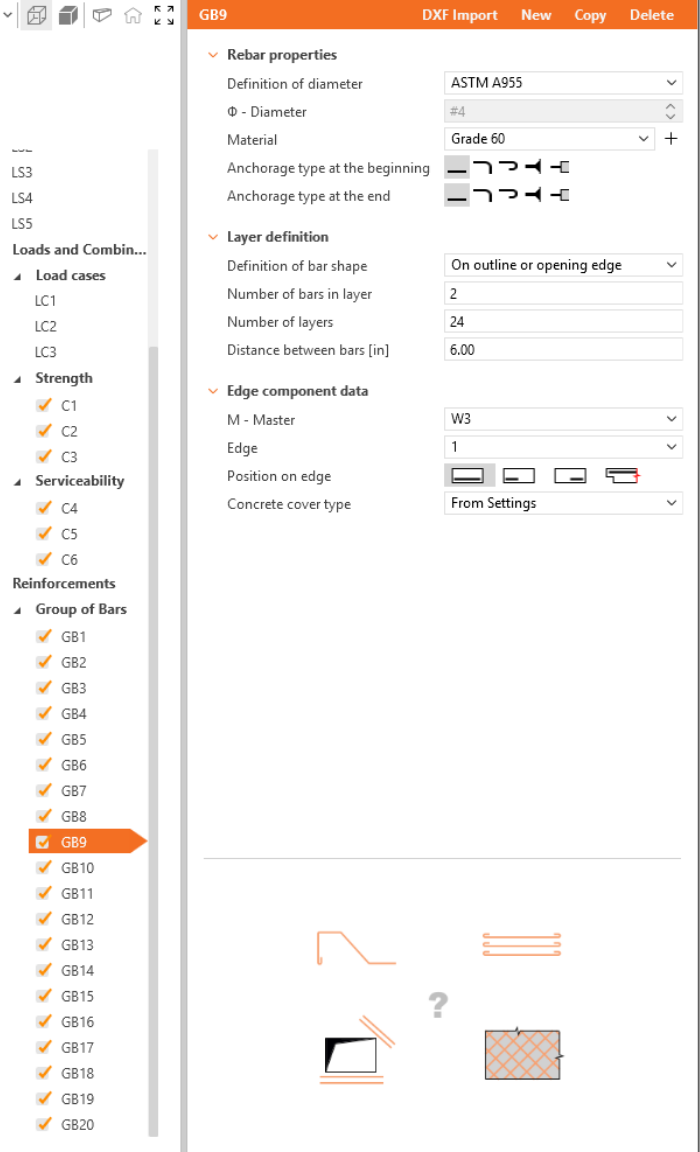Click the Copy button
The image size is (700, 1152).
click(x=590, y=15)
